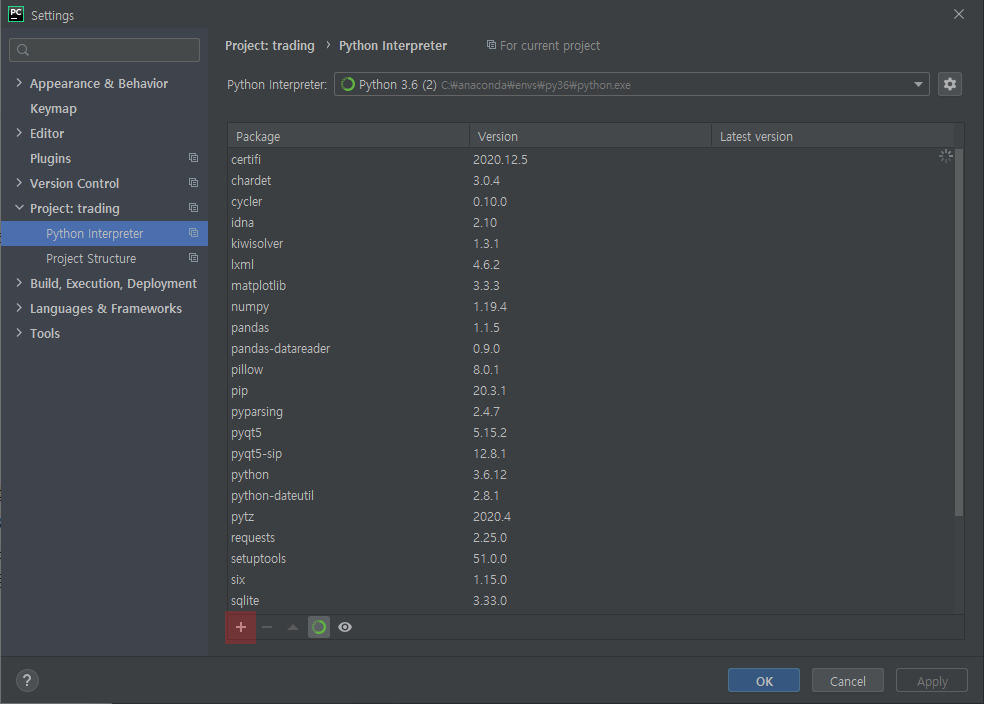Select the numpy package row
The image size is (984, 704).
click(591, 307)
